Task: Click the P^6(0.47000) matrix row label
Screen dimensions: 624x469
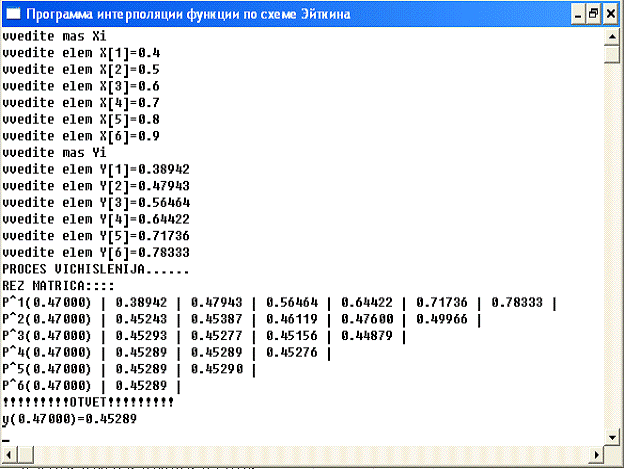Action: [50, 386]
